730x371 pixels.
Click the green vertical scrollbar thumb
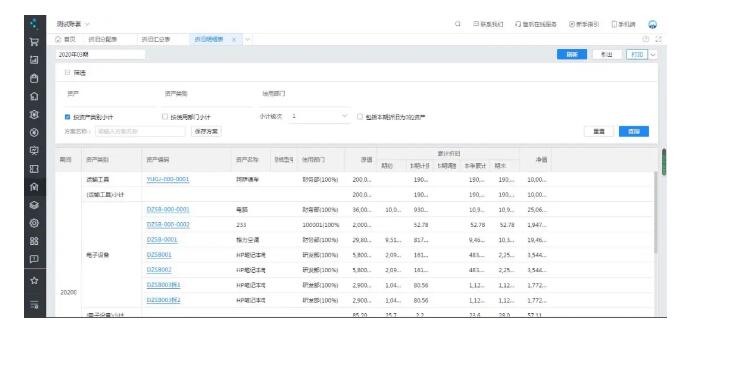(x=663, y=162)
